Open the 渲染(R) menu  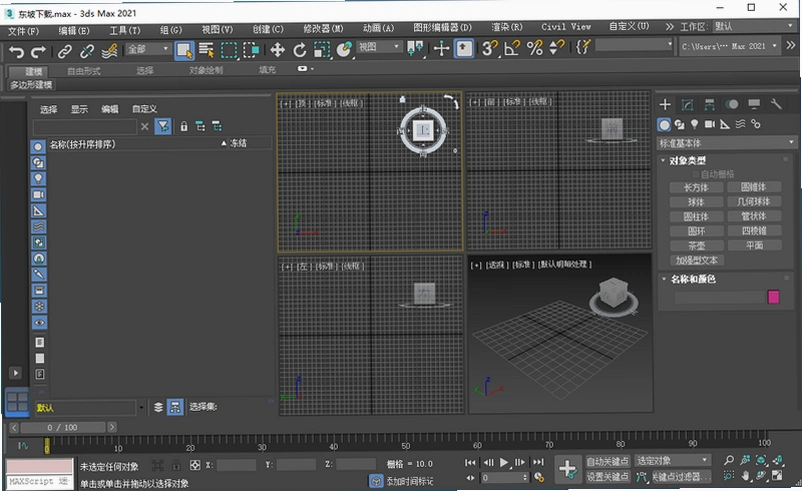coord(506,27)
